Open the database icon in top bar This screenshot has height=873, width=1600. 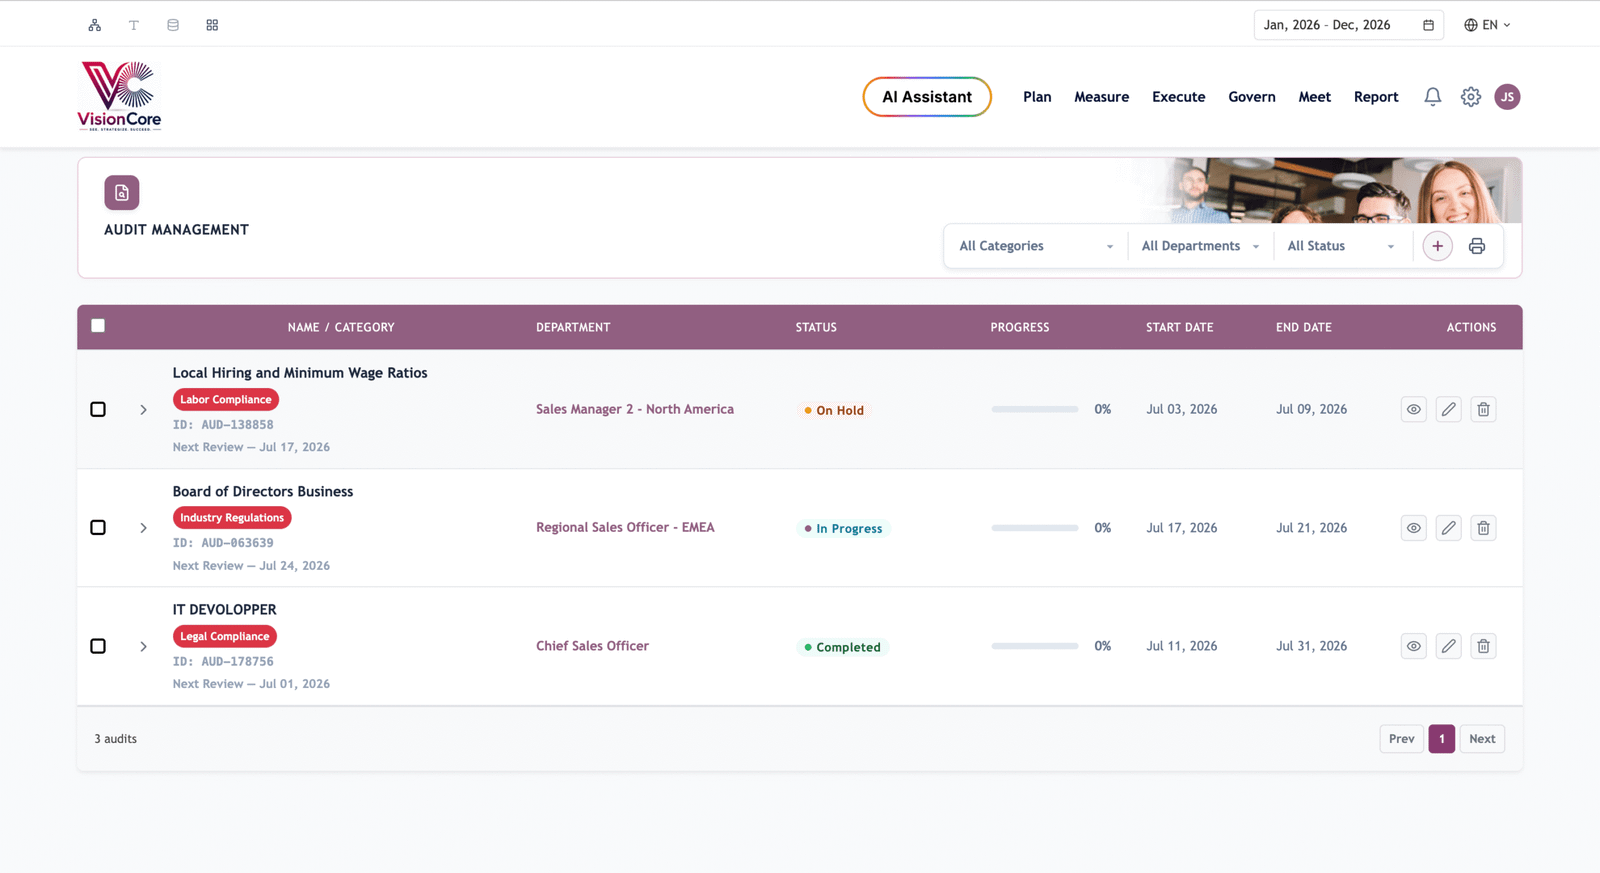point(173,25)
